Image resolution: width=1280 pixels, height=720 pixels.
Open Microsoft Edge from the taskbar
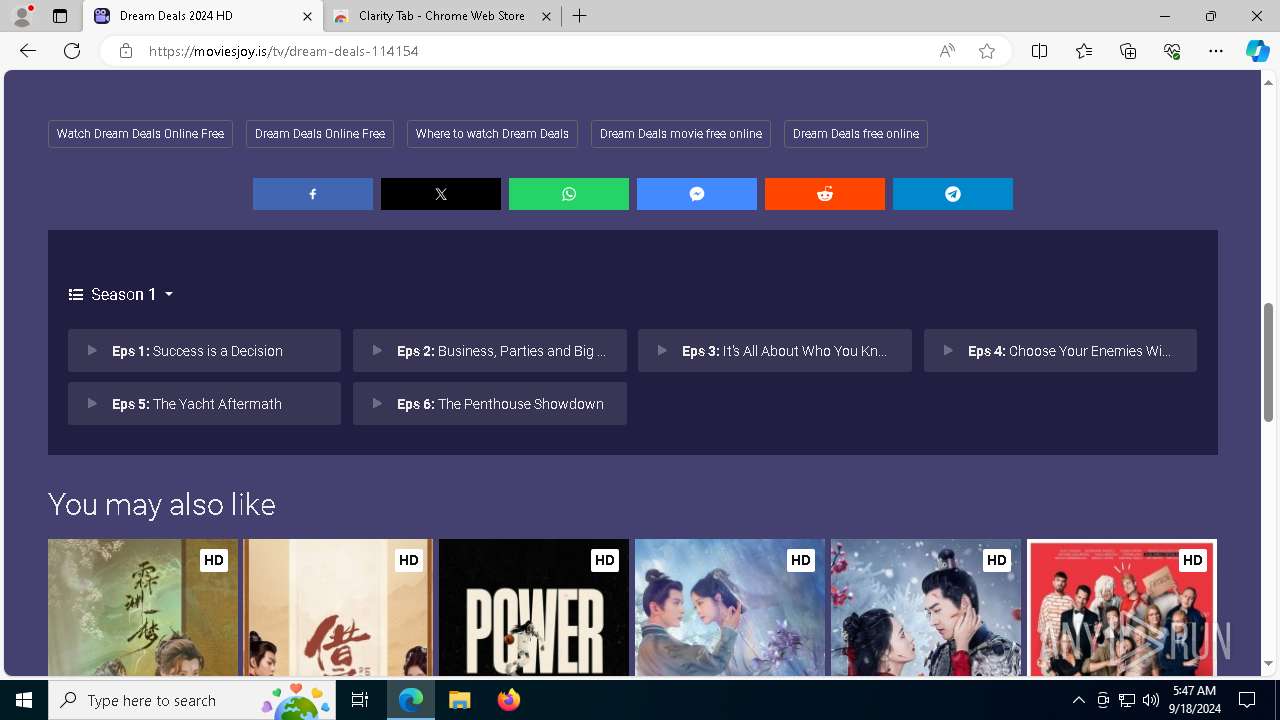point(411,700)
